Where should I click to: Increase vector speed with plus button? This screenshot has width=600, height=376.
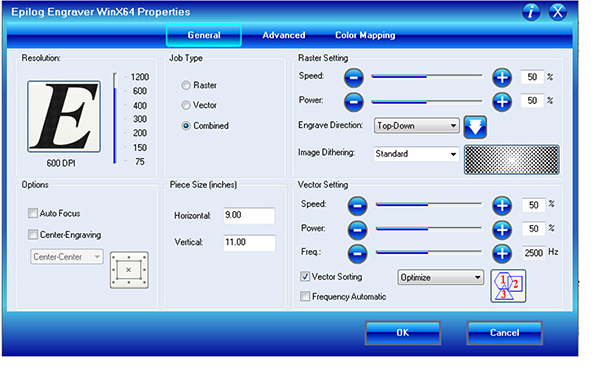tap(502, 206)
